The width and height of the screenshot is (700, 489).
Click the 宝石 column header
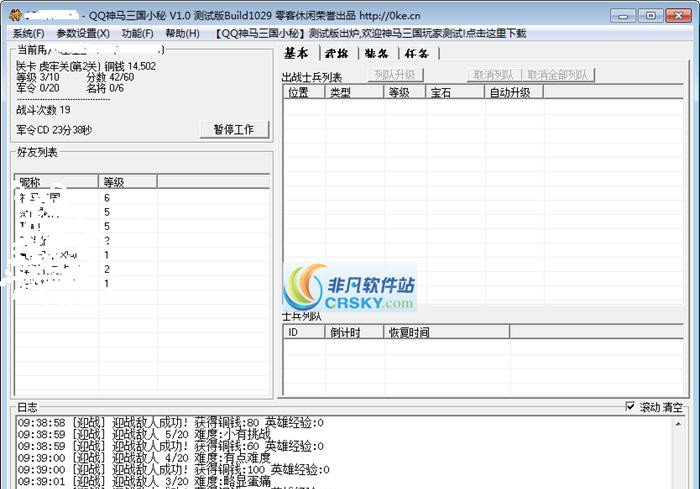click(455, 92)
